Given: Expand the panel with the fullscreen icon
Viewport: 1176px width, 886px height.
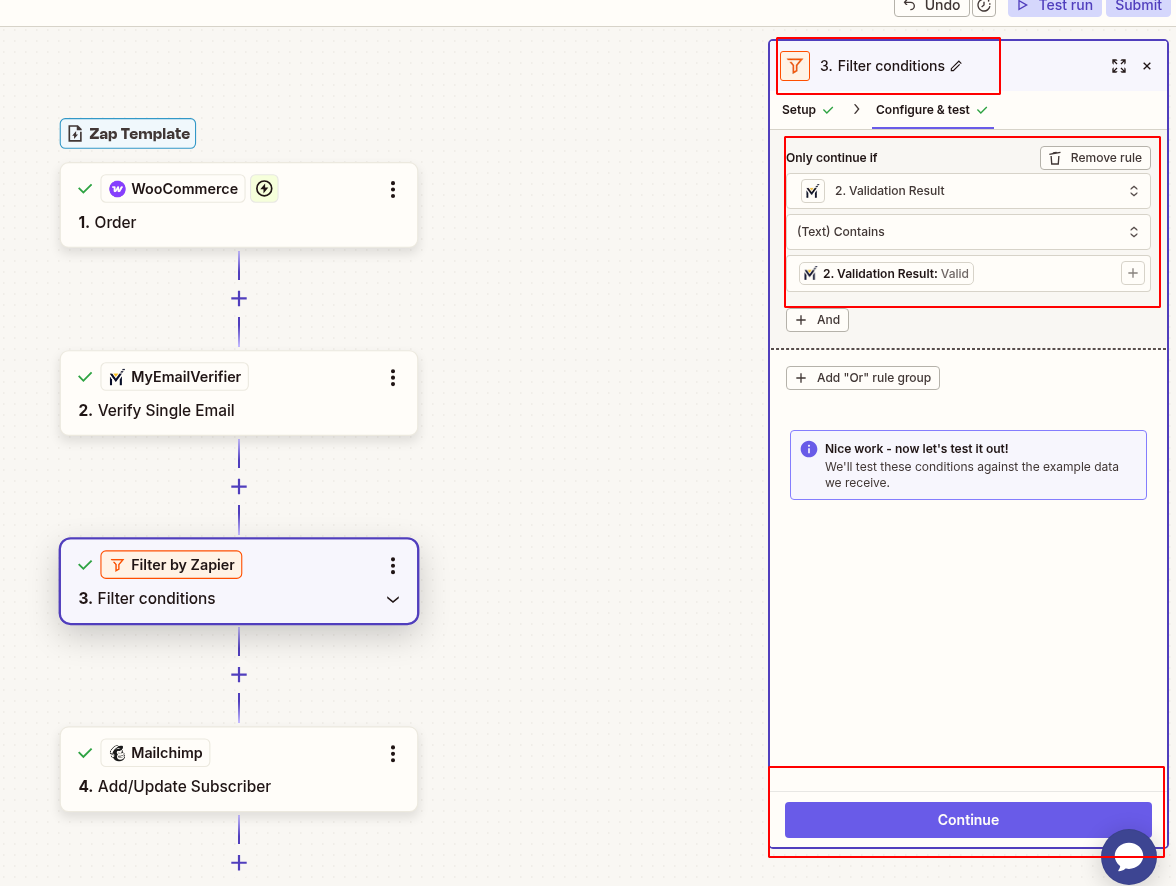Looking at the screenshot, I should pyautogui.click(x=1118, y=66).
